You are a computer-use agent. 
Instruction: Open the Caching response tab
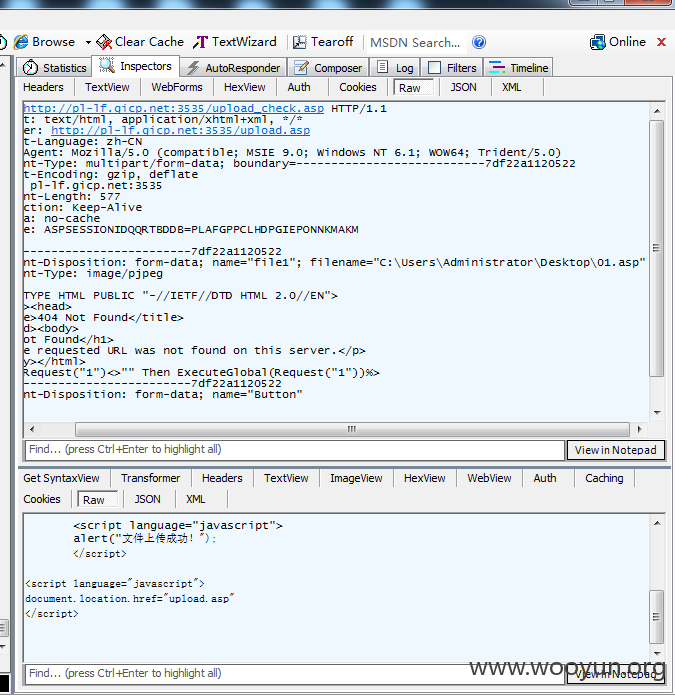click(x=604, y=478)
